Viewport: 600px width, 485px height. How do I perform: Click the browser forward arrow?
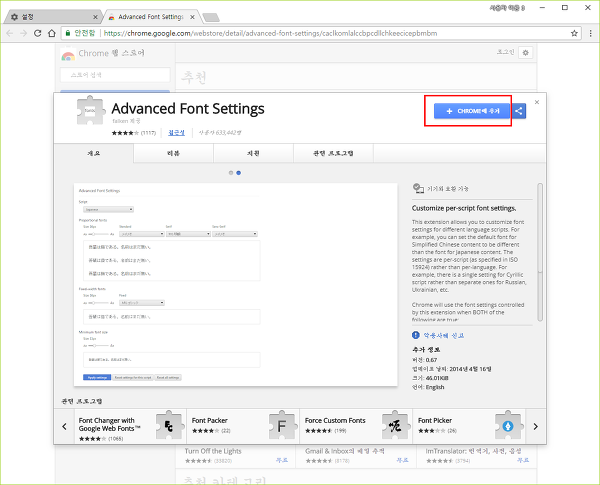click(24, 33)
